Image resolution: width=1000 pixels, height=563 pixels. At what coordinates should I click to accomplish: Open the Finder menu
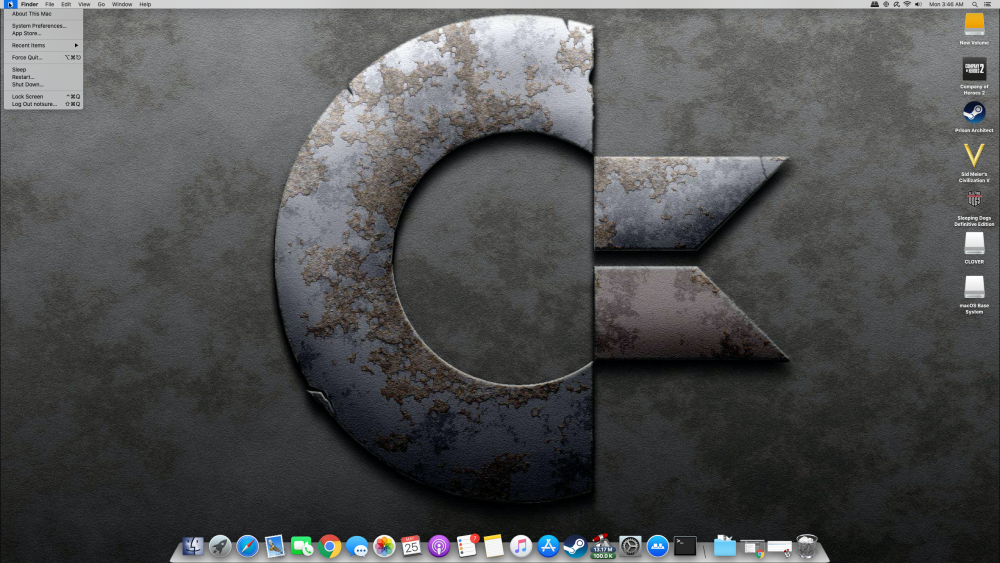click(x=29, y=4)
